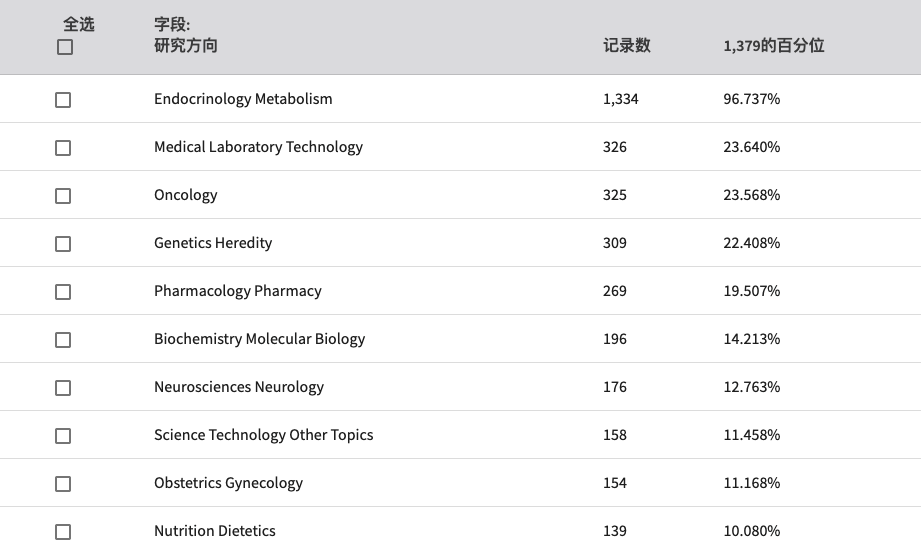Tick Science Technology Other Topics checkbox
Viewport: 921px width, 552px height.
[x=63, y=436]
